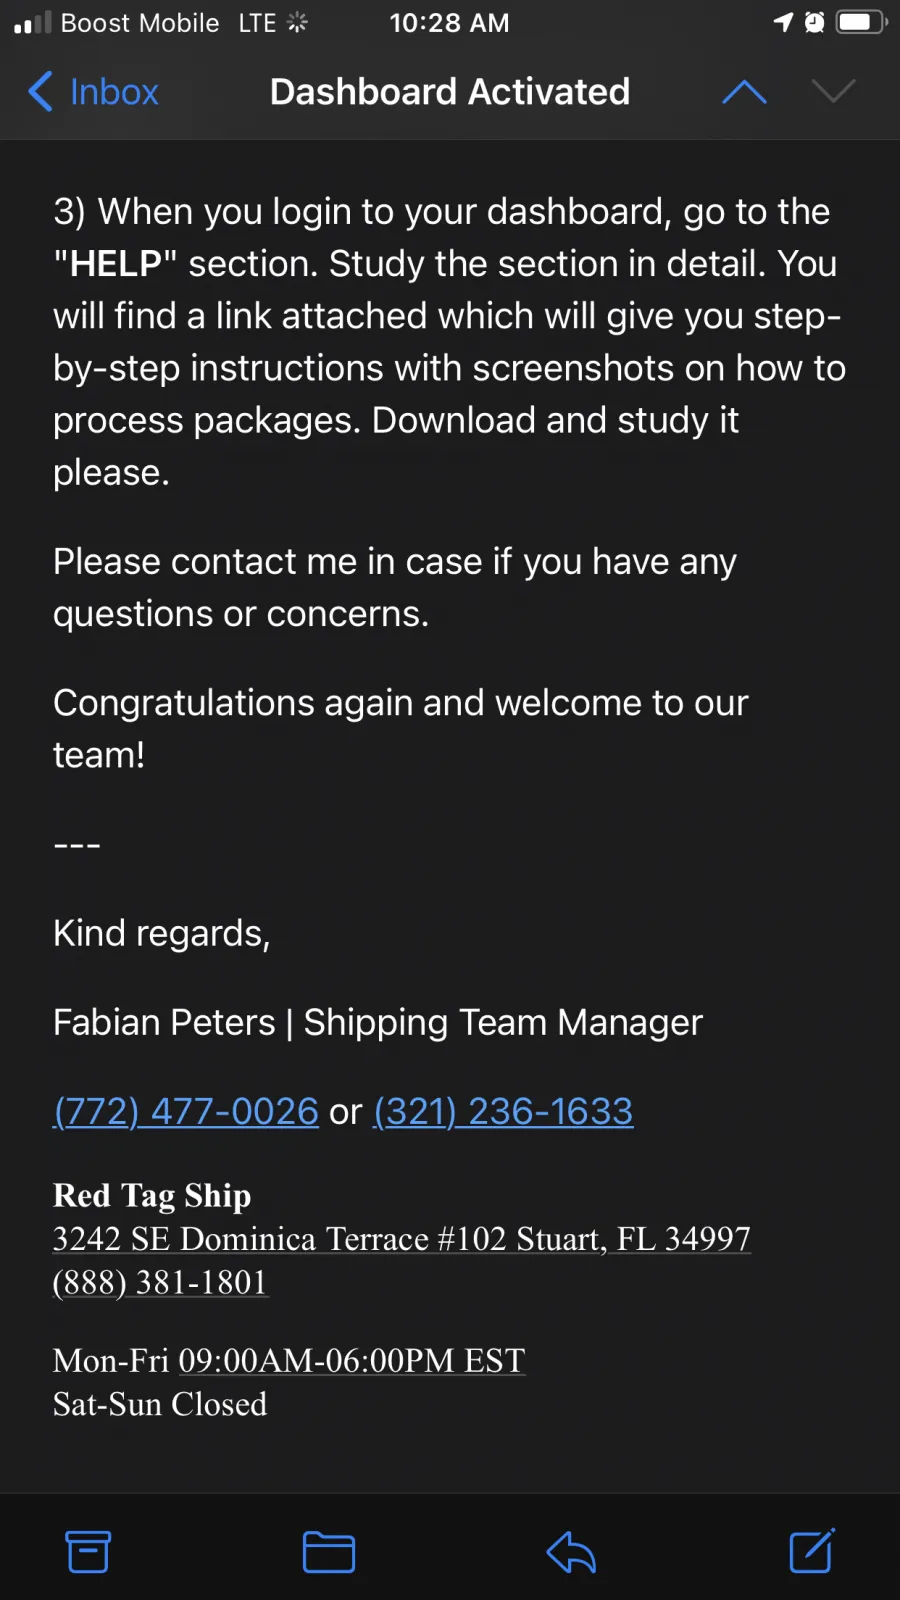Tap the 09:00AM-06:00PM EST hours link
The image size is (900, 1600).
[352, 1360]
